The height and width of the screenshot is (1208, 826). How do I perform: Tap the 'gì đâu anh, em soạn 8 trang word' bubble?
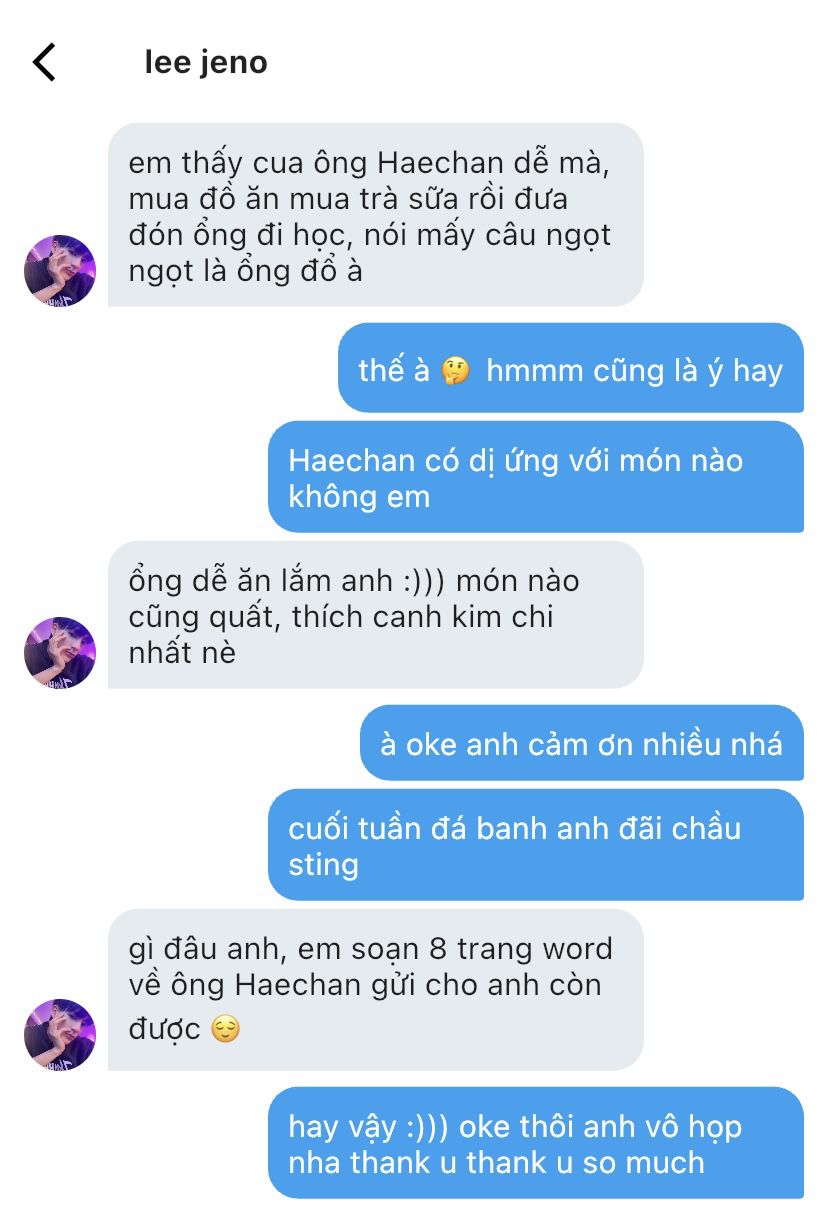375,990
